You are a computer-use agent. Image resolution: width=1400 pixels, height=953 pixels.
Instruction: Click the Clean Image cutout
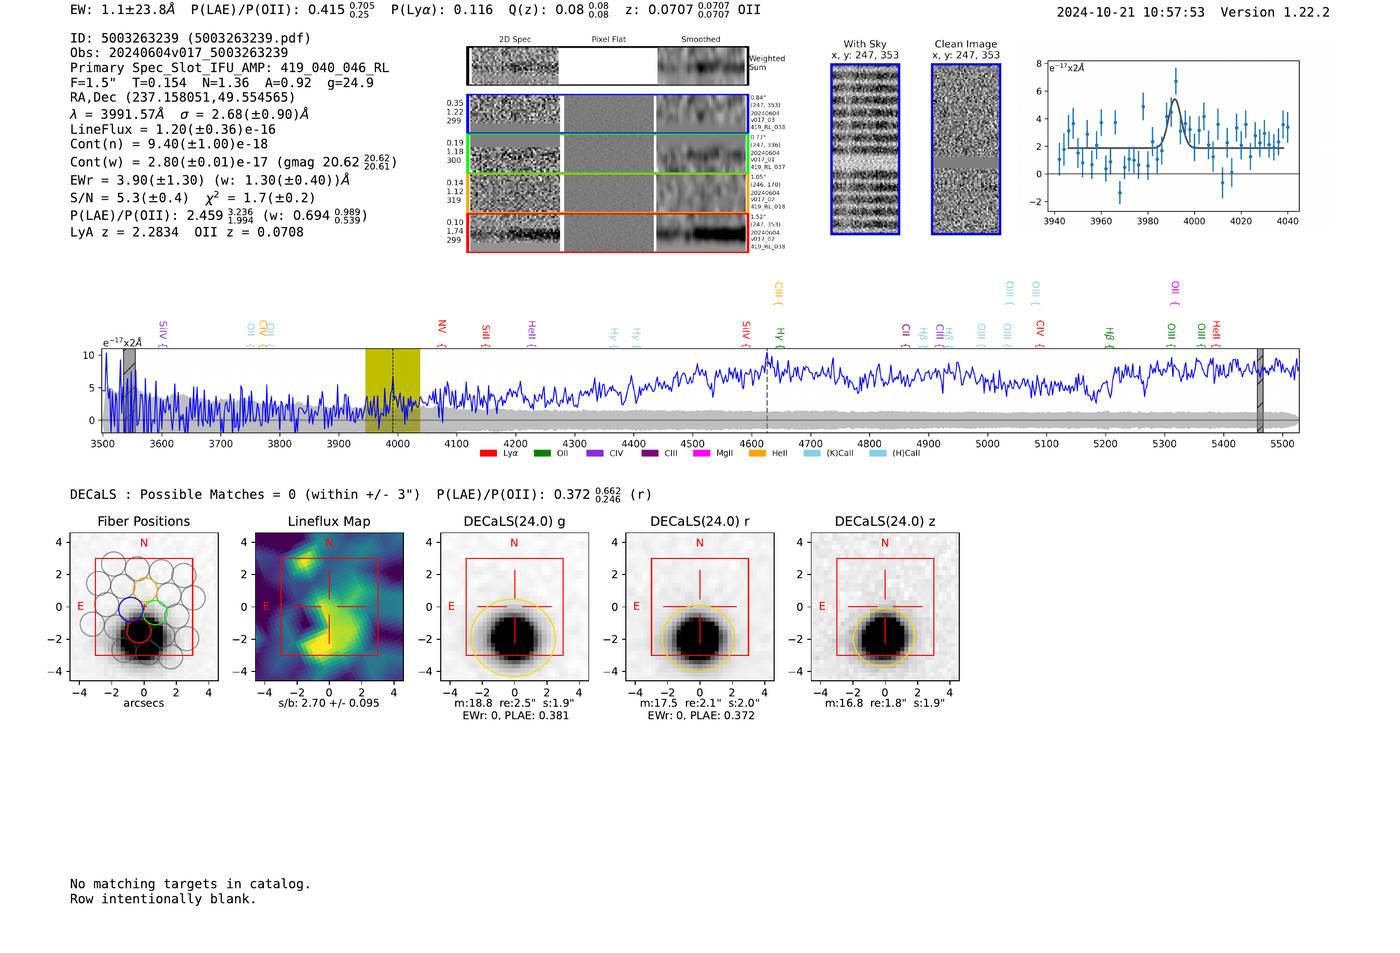point(966,149)
